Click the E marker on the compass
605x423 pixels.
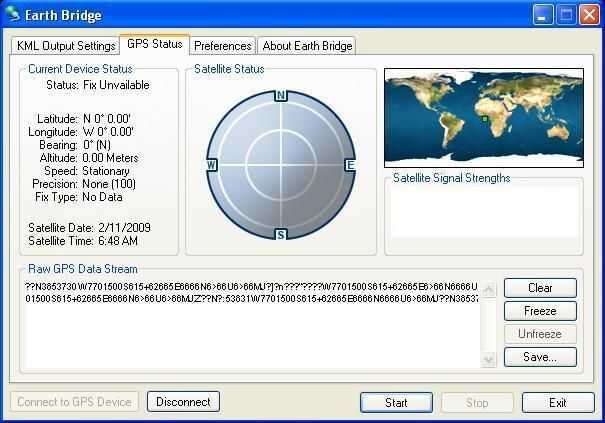tap(350, 165)
